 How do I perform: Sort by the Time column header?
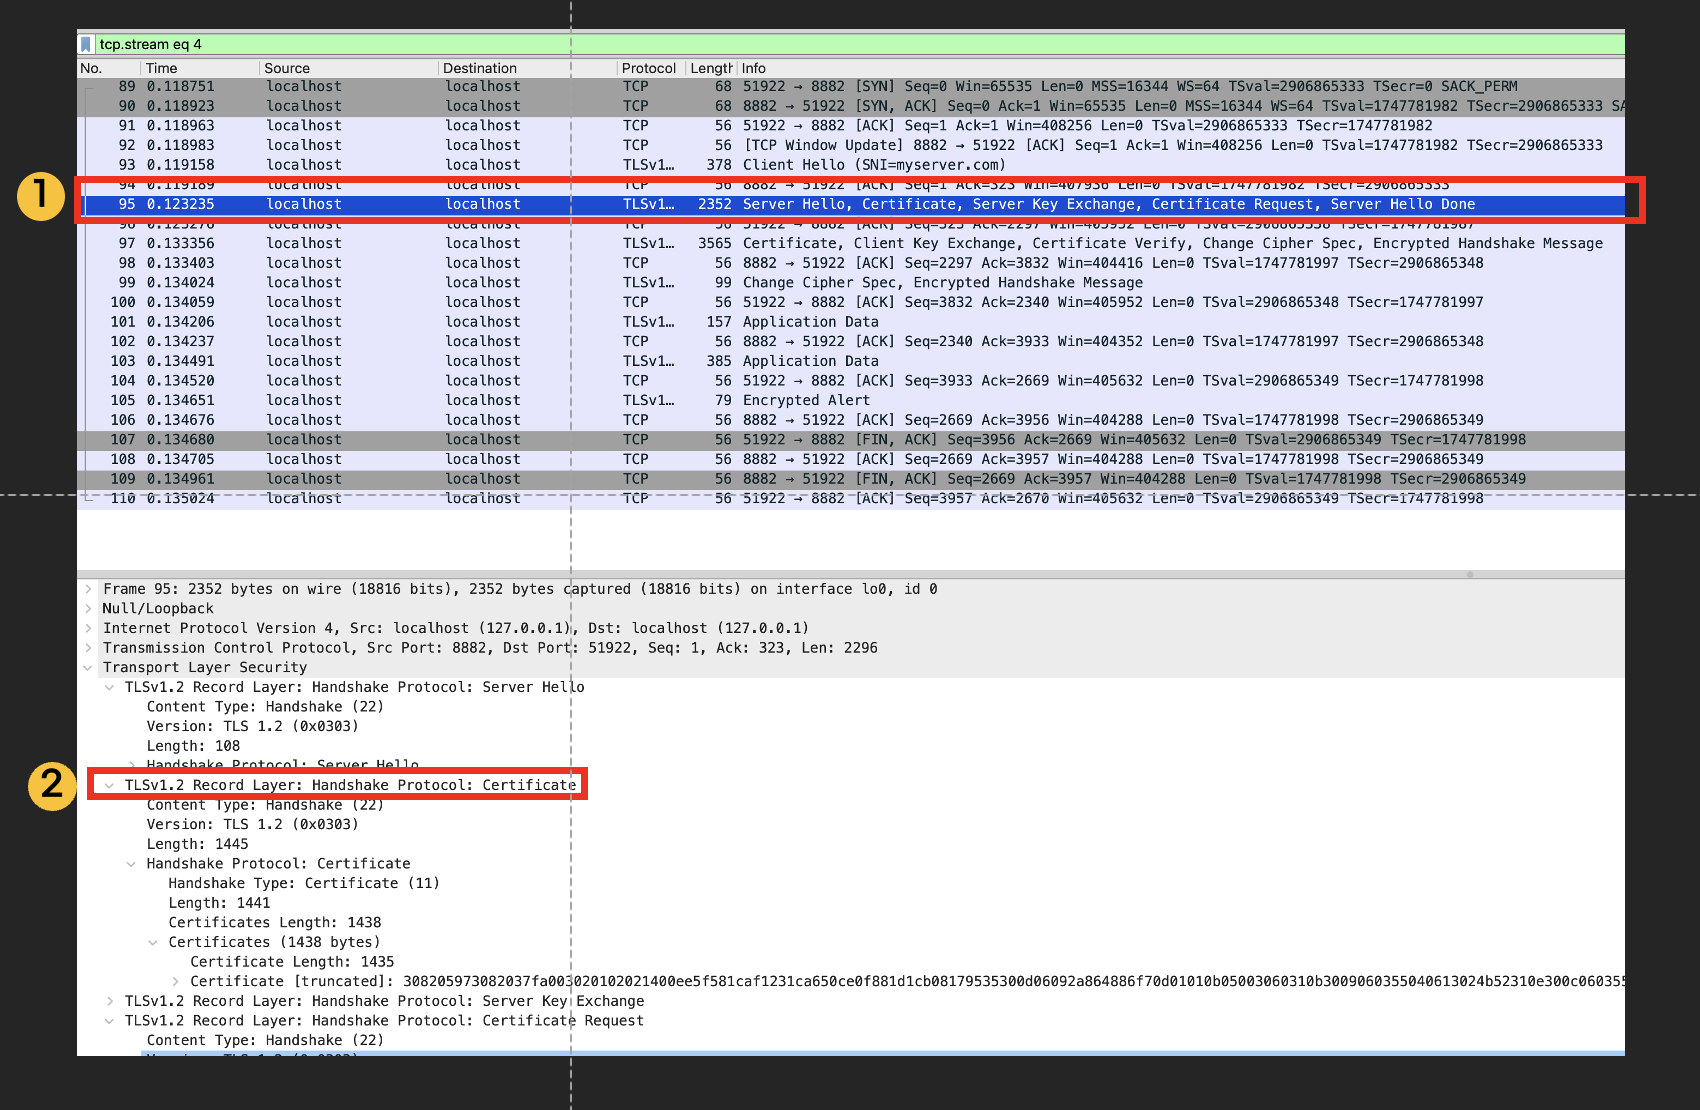pos(199,68)
